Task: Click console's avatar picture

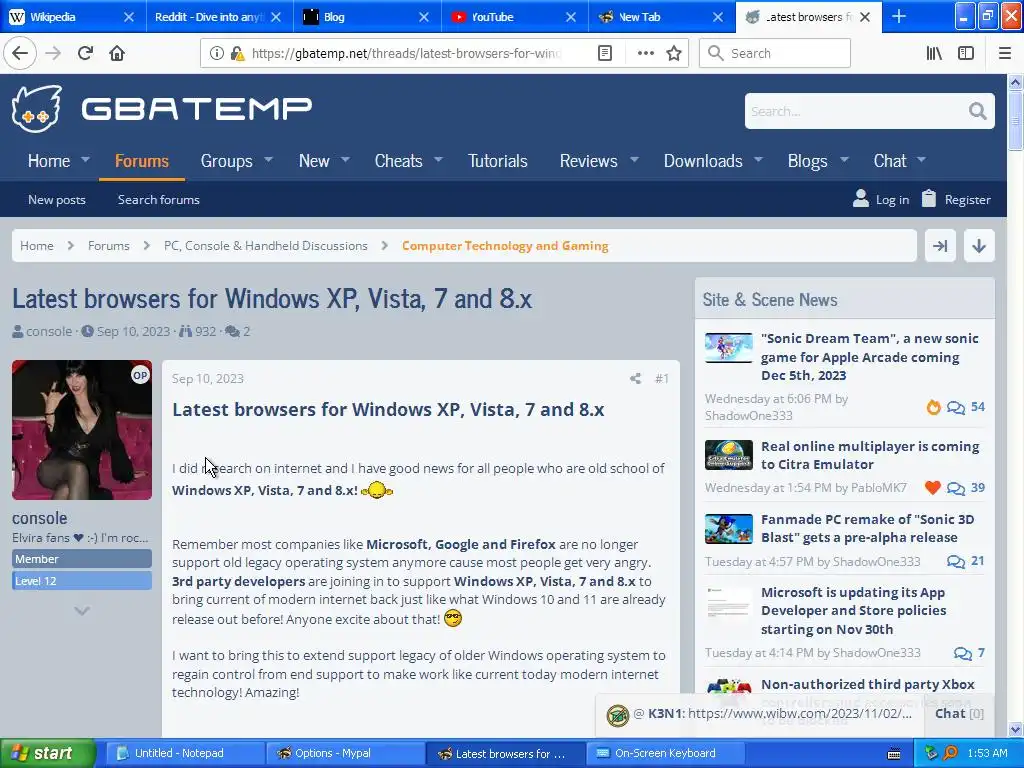Action: tap(82, 430)
